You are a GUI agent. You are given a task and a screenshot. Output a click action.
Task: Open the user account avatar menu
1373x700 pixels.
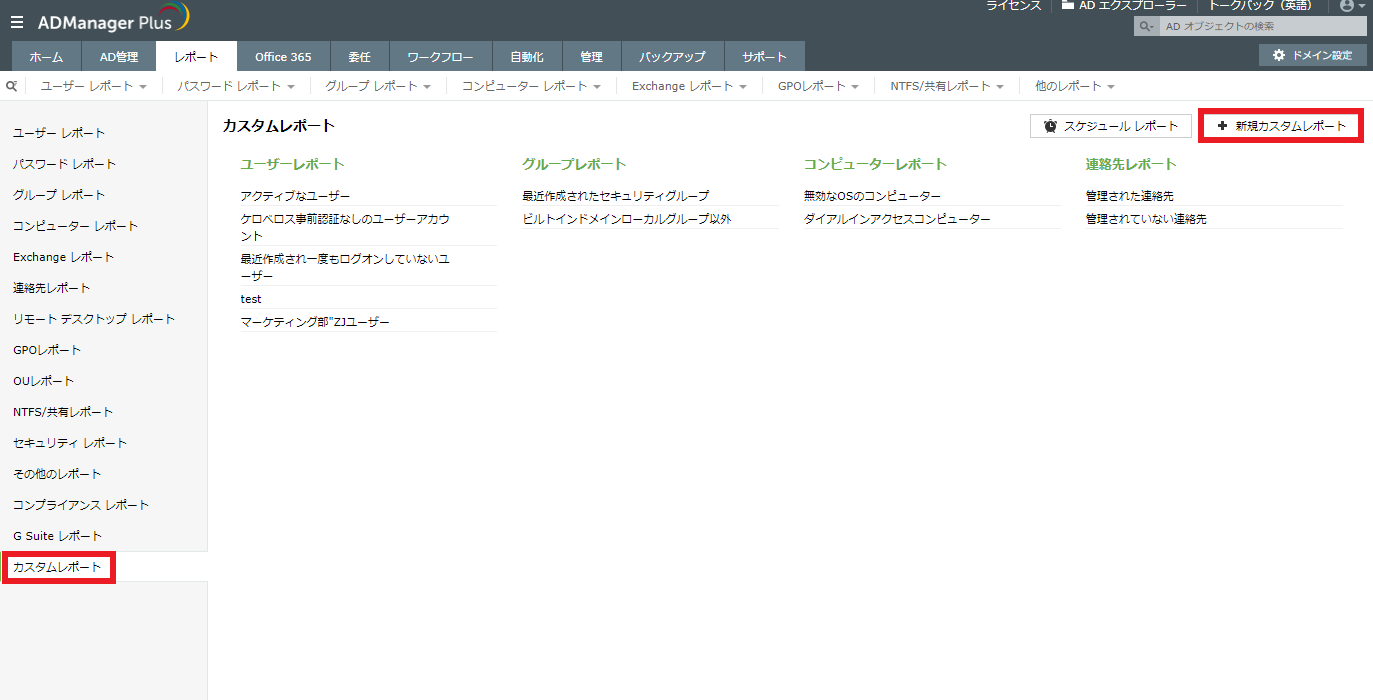coord(1352,5)
